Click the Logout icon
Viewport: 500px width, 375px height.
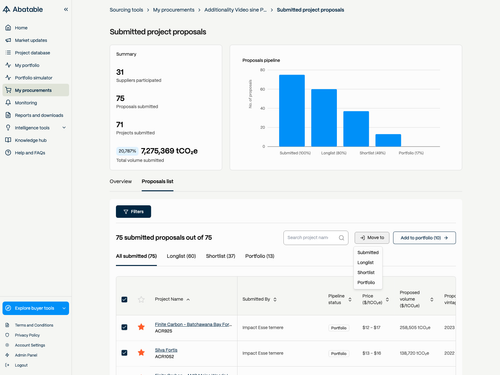7,365
